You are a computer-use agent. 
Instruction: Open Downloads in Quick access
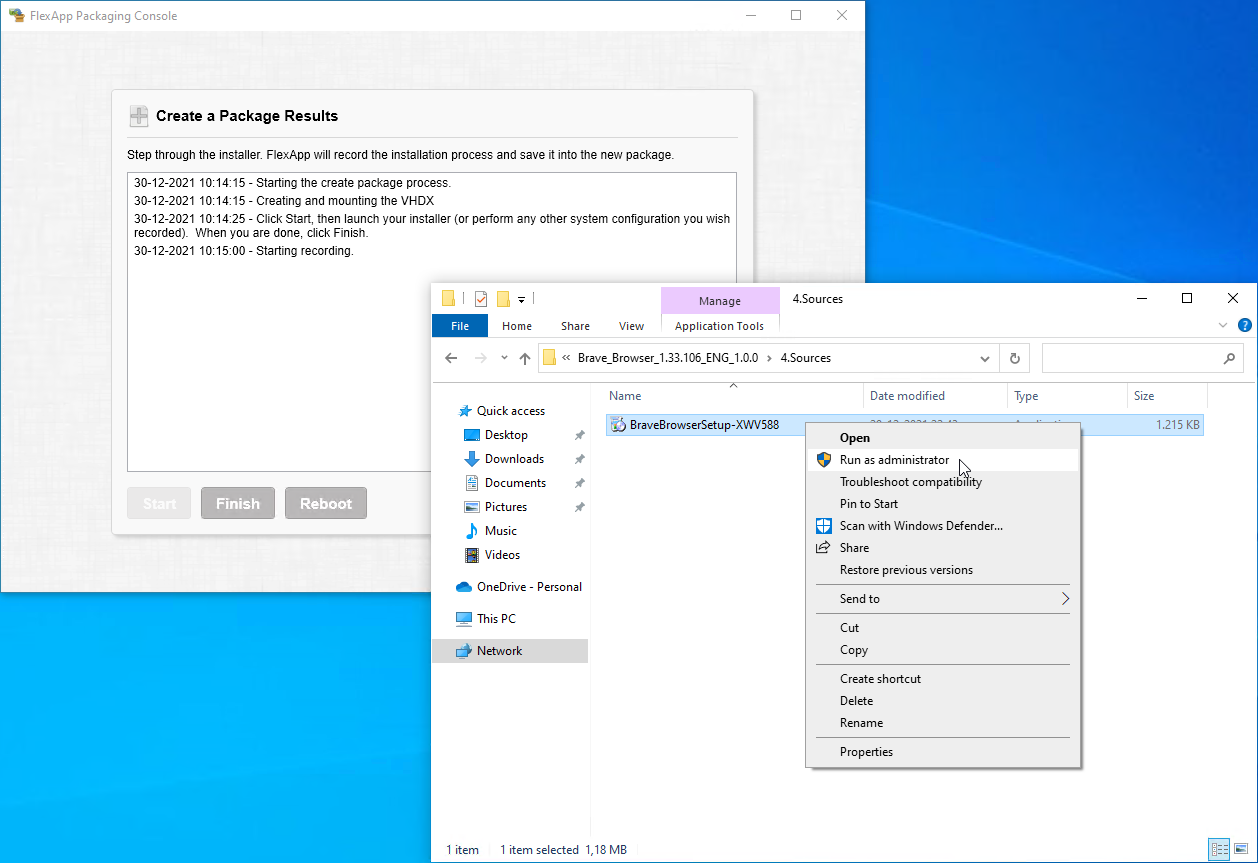[x=514, y=459]
